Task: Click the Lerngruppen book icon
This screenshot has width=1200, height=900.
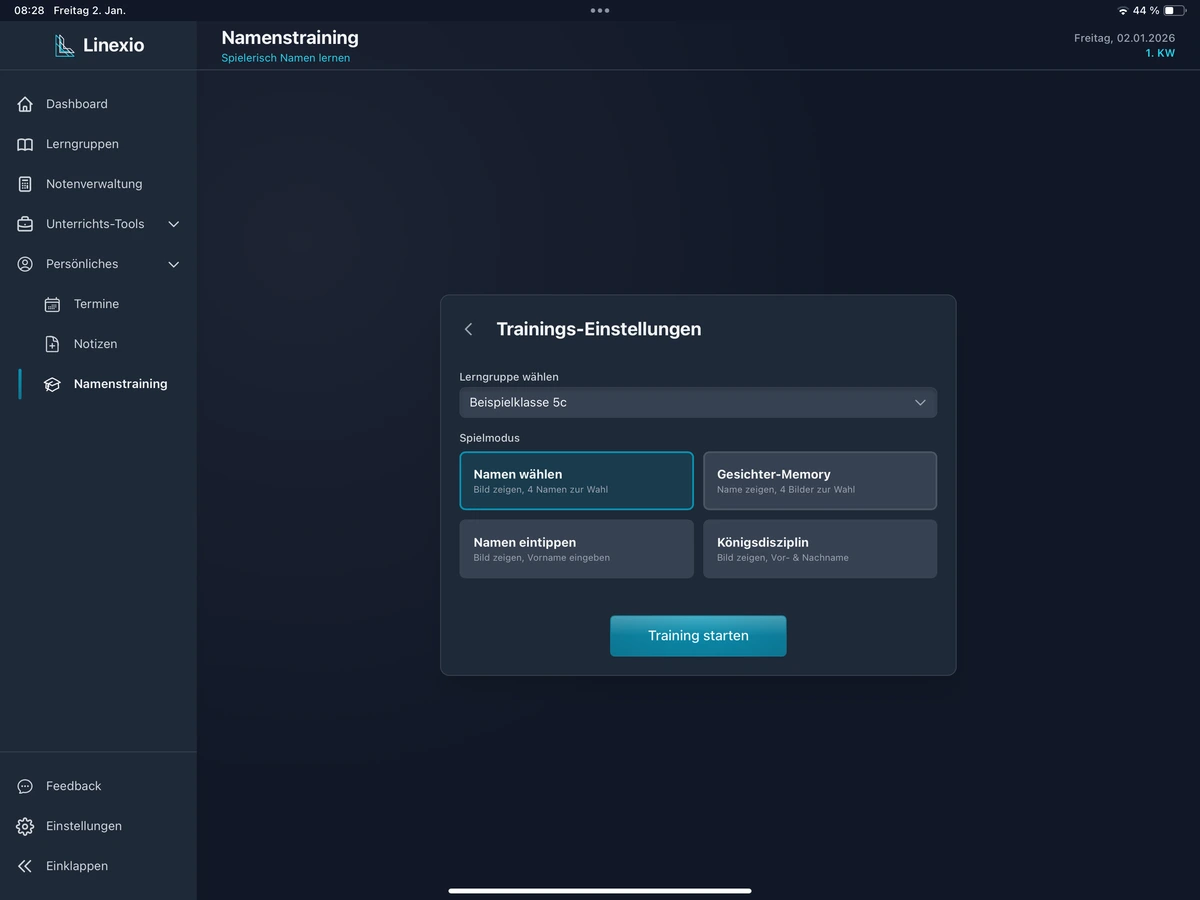Action: (25, 144)
